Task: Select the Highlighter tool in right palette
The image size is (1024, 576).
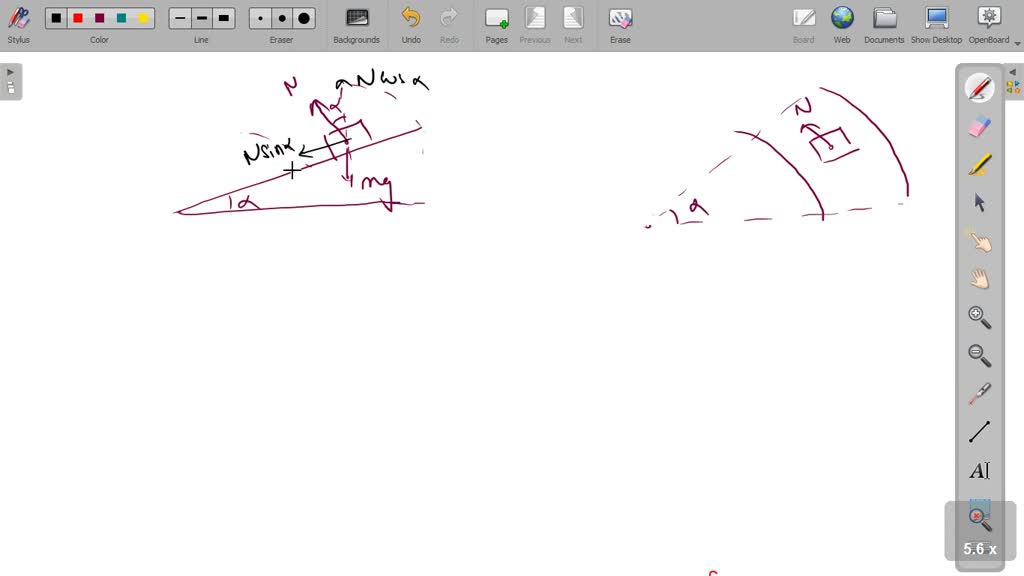Action: [x=979, y=164]
